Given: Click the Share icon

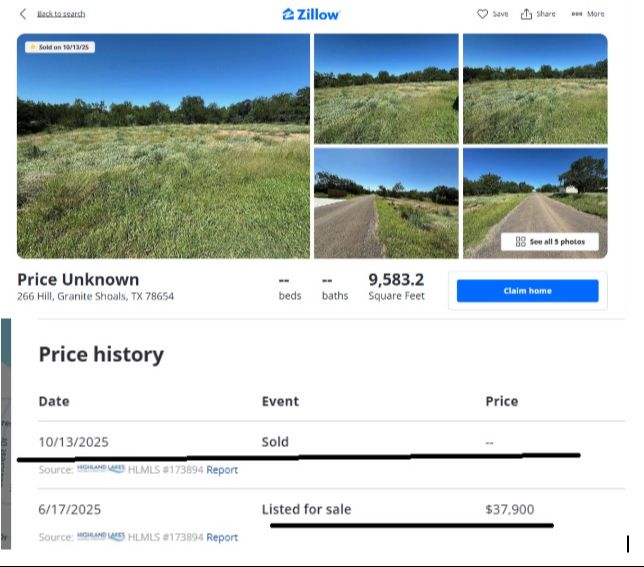Looking at the screenshot, I should (x=526, y=14).
